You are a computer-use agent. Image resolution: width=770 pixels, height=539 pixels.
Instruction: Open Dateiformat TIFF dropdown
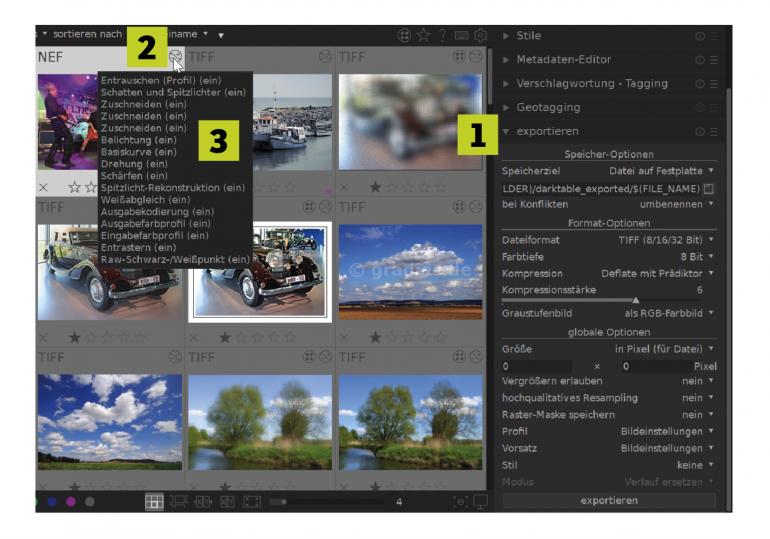[x=608, y=240]
